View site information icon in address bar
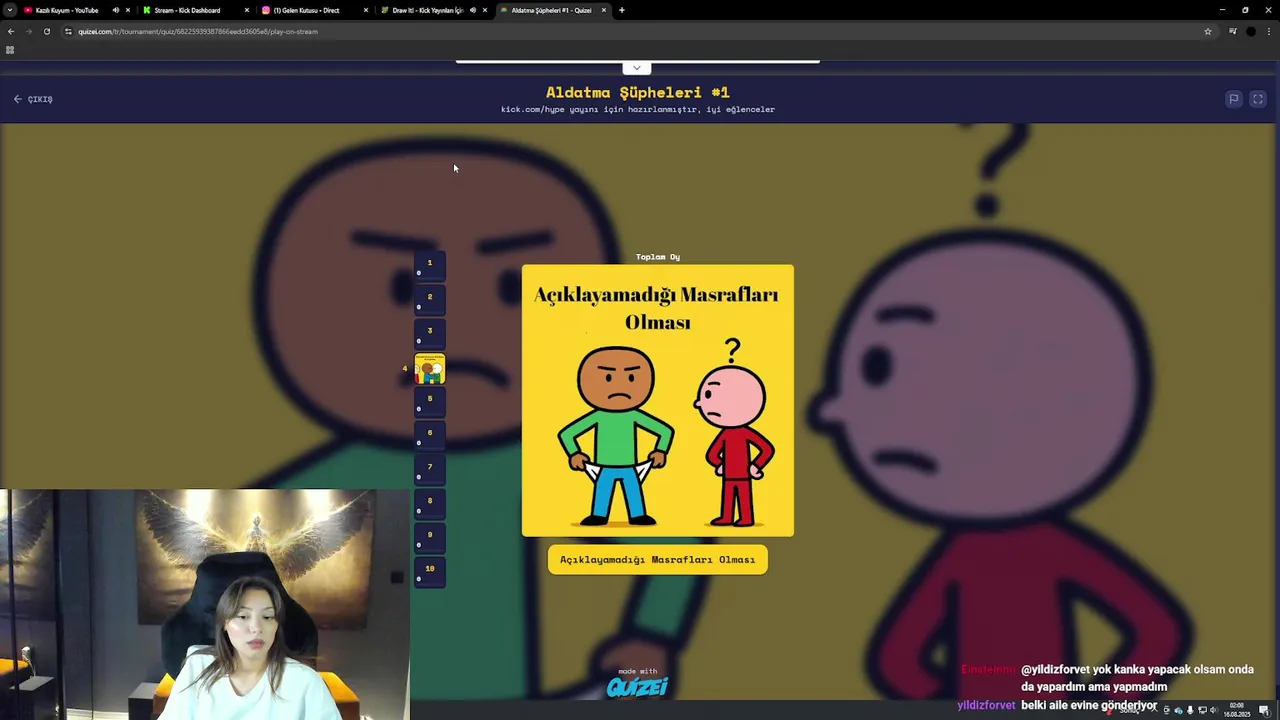 [68, 31]
